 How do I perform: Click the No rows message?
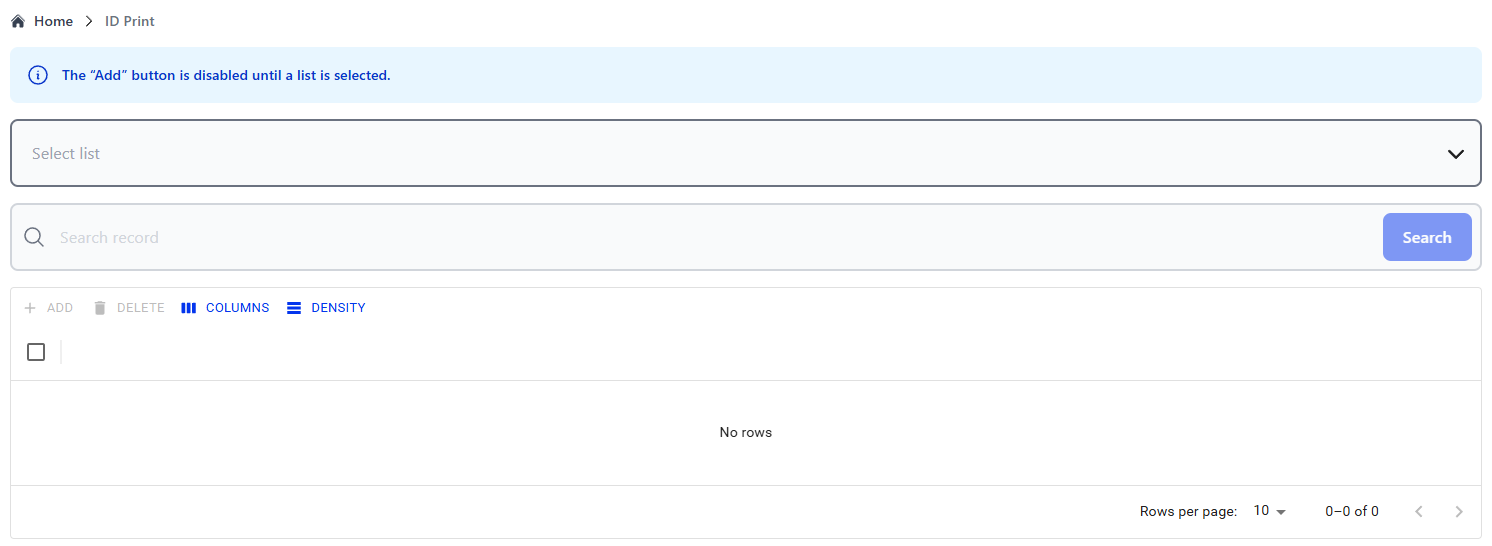(746, 432)
